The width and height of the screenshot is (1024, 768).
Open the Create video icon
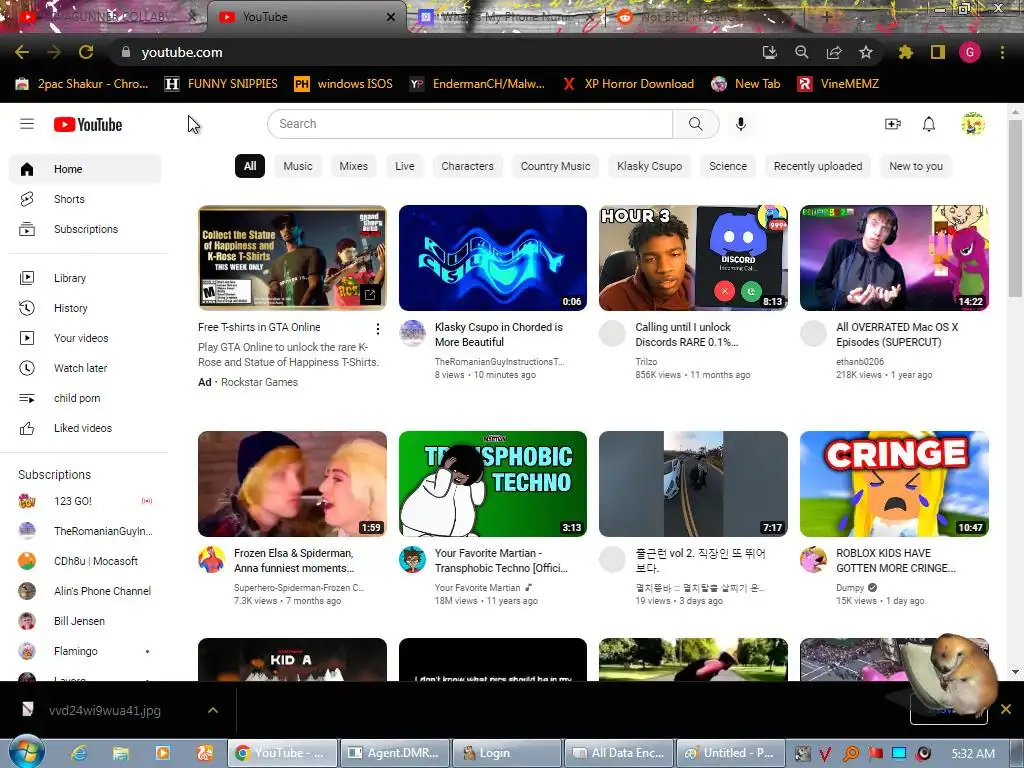893,124
